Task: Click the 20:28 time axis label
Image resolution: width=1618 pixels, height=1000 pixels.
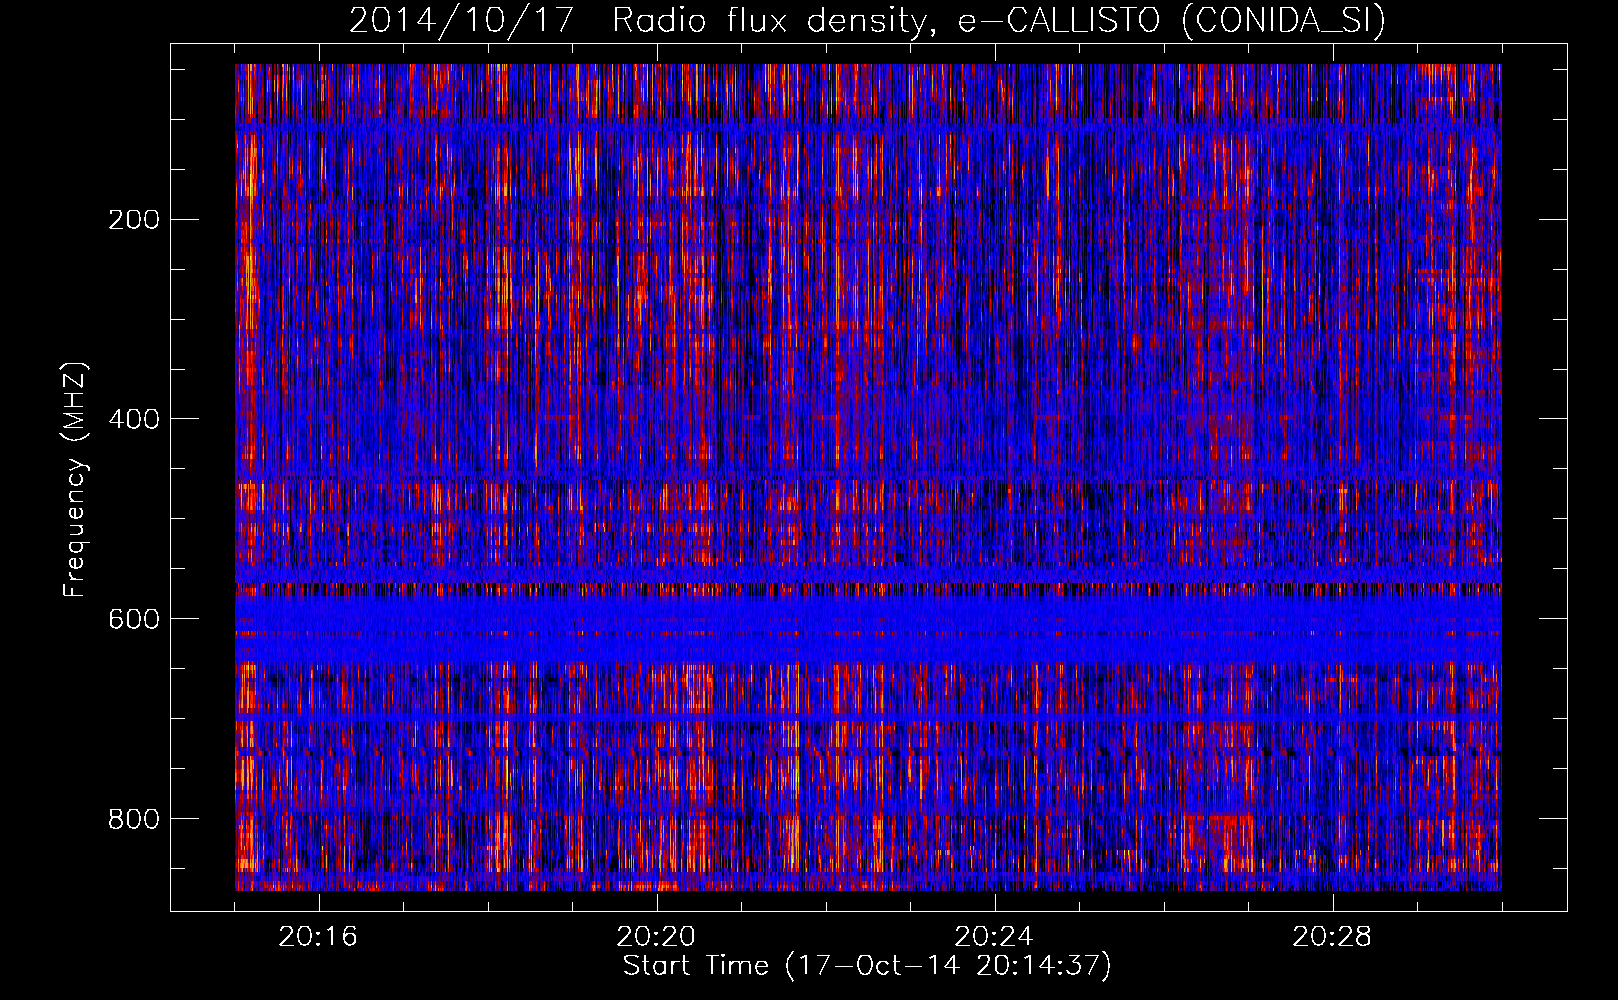Action: click(x=1332, y=937)
